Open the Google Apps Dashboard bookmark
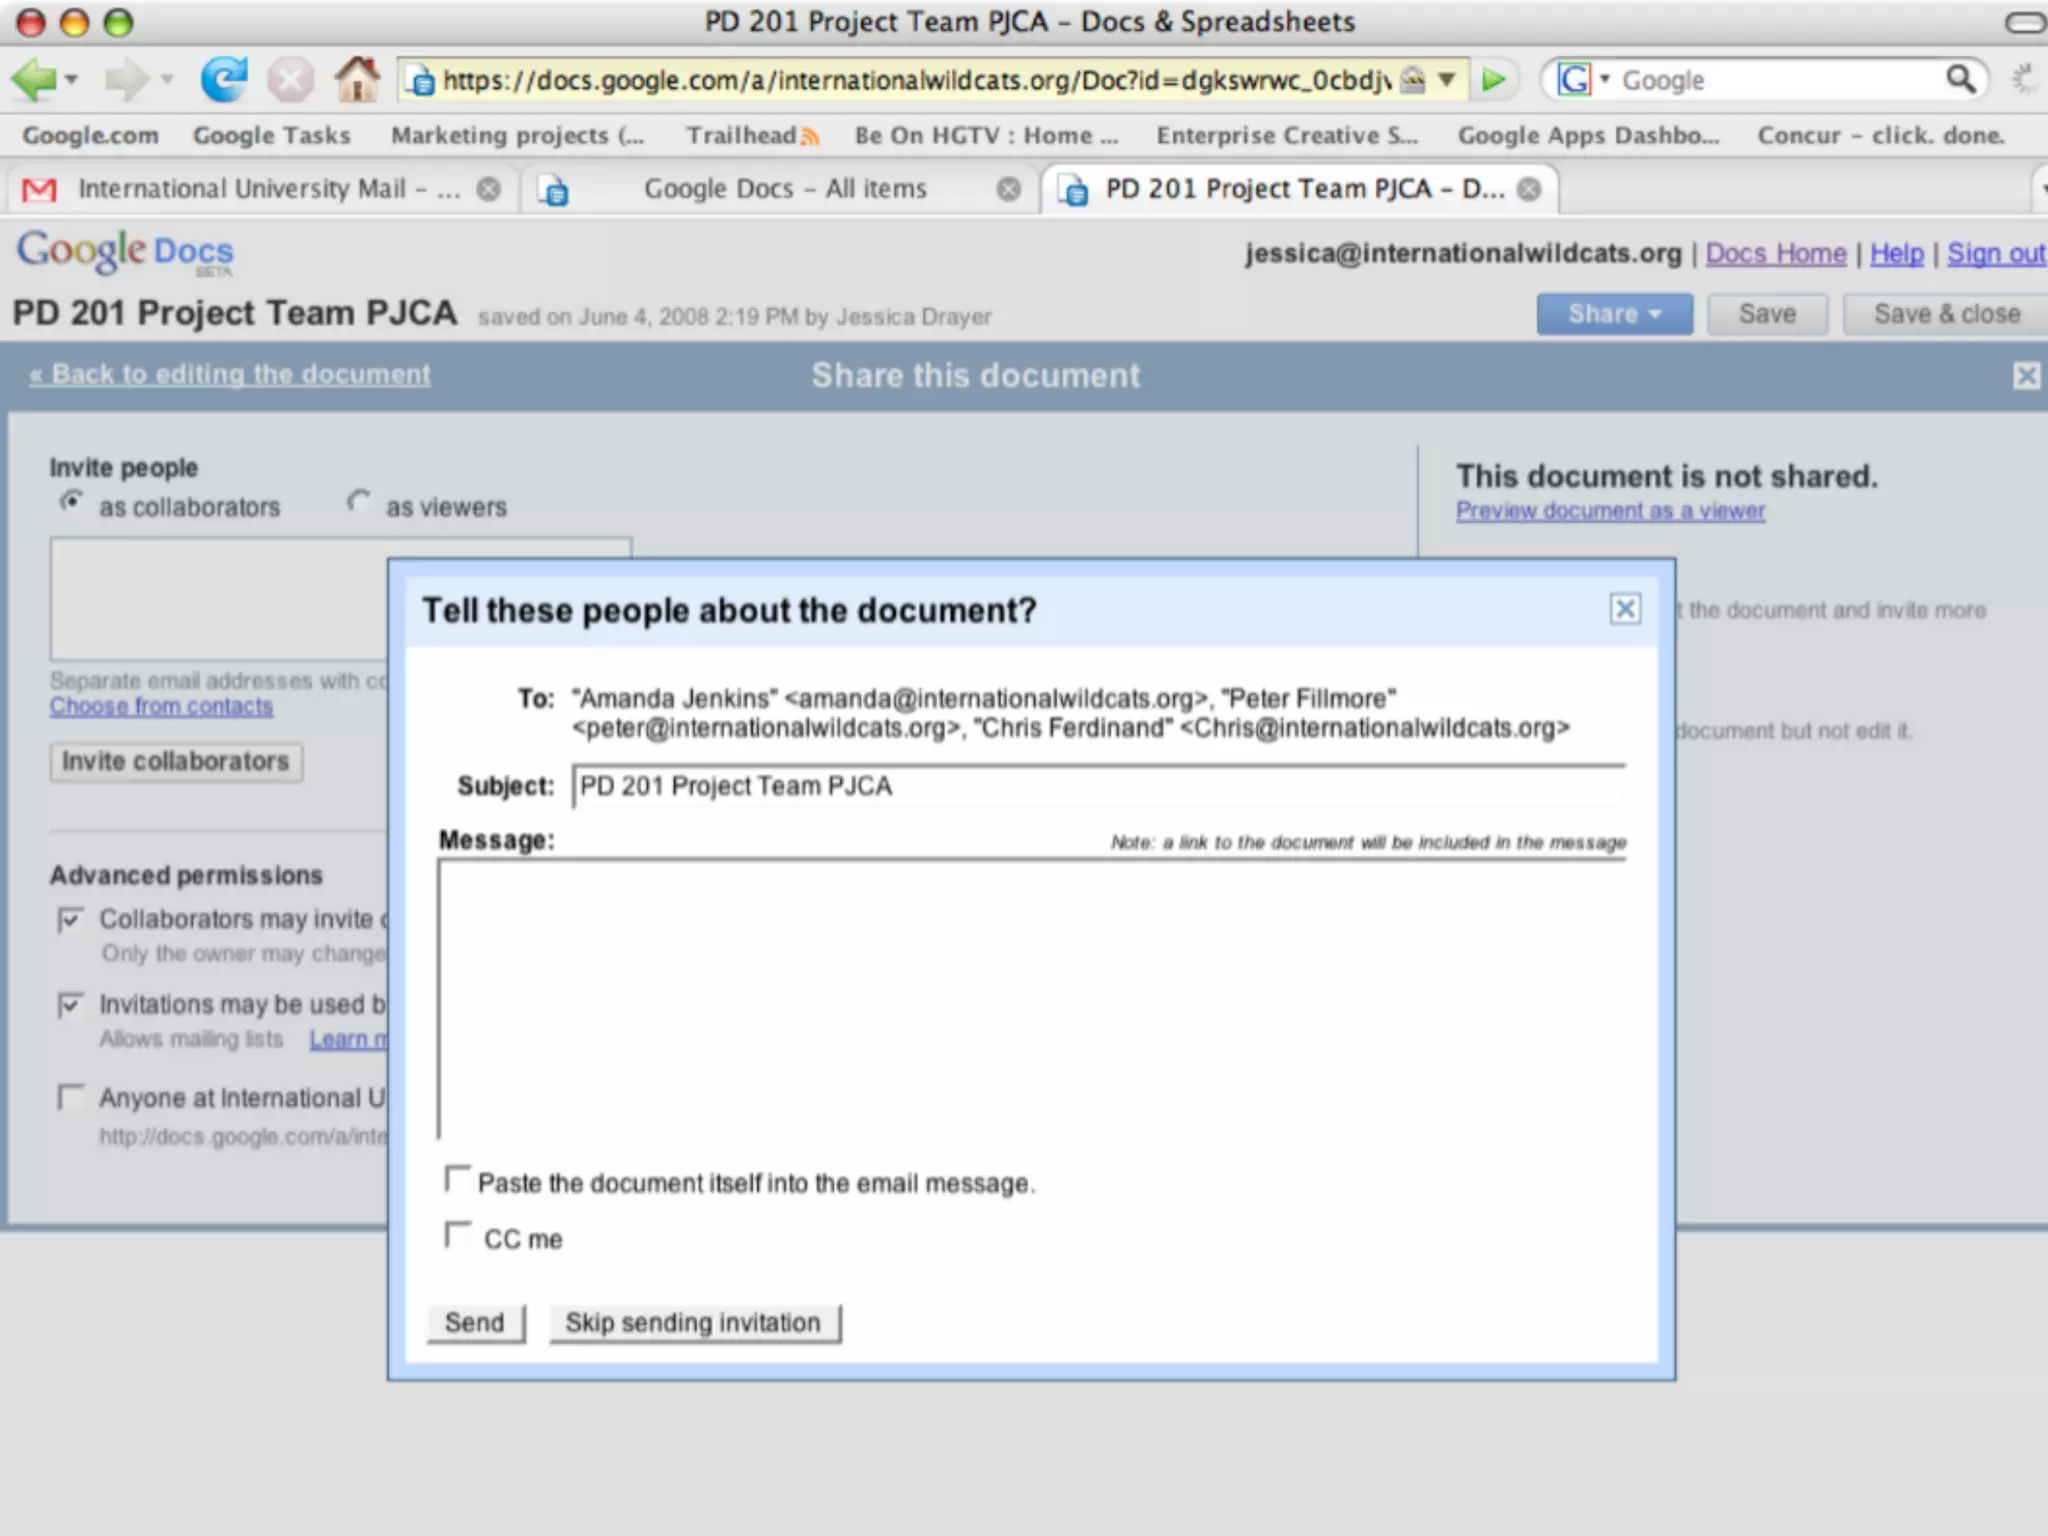The width and height of the screenshot is (2048, 1536). 1588,135
